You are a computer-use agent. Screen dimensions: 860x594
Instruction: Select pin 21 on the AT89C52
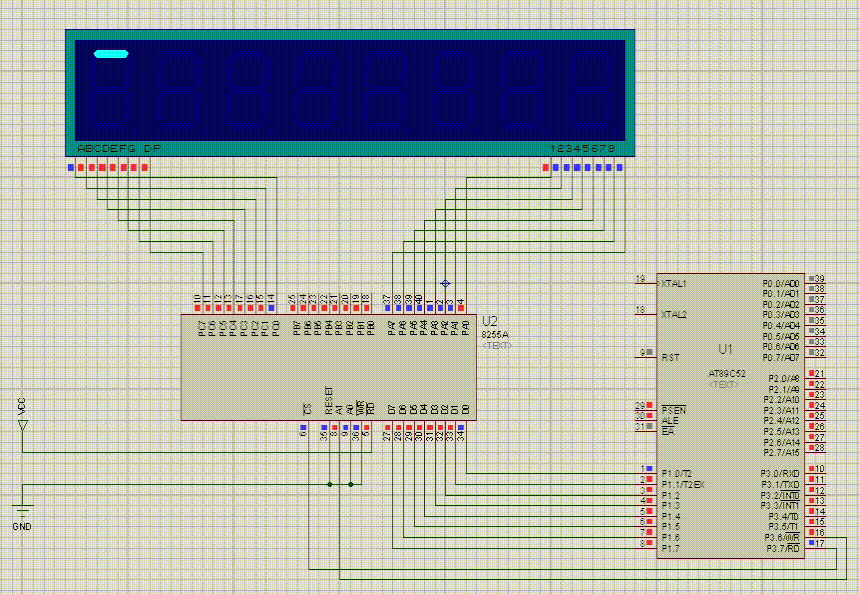(x=817, y=374)
